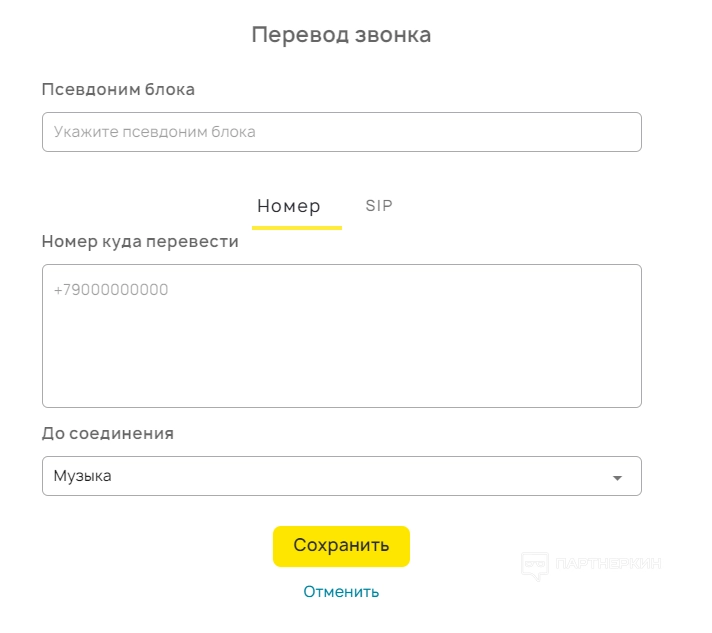Click the yellow underline beneath Номер tab

[x=296, y=228]
